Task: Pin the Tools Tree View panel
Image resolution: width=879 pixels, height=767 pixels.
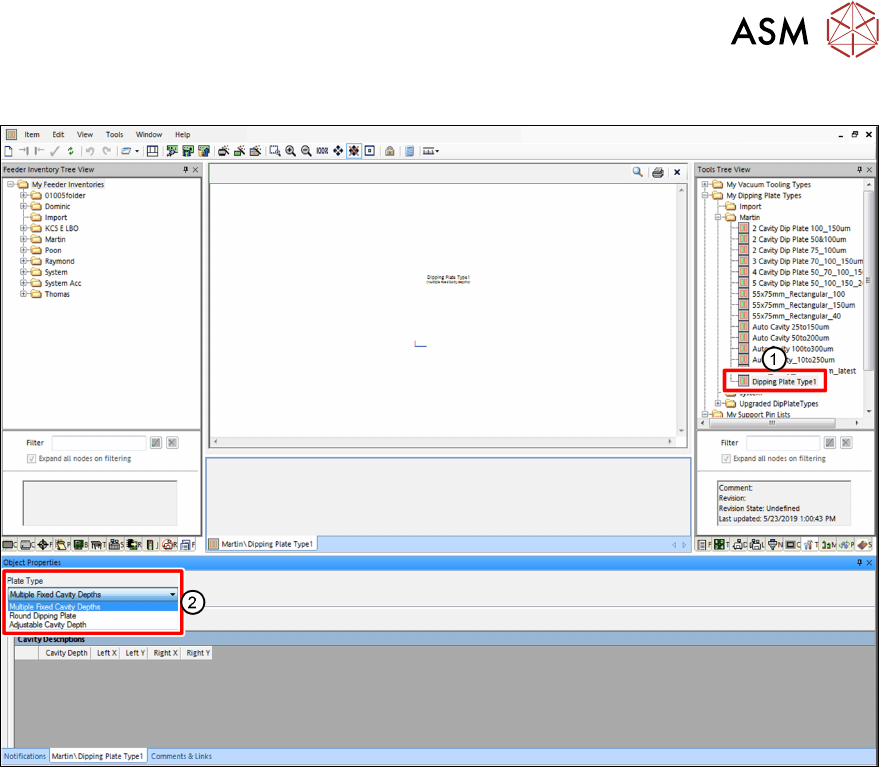Action: click(859, 169)
